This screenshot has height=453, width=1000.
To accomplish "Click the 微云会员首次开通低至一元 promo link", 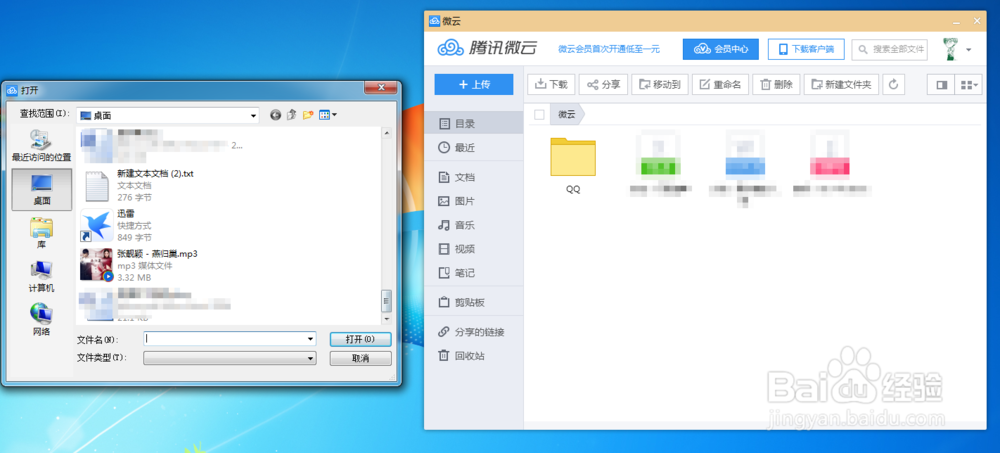I will 608,49.
